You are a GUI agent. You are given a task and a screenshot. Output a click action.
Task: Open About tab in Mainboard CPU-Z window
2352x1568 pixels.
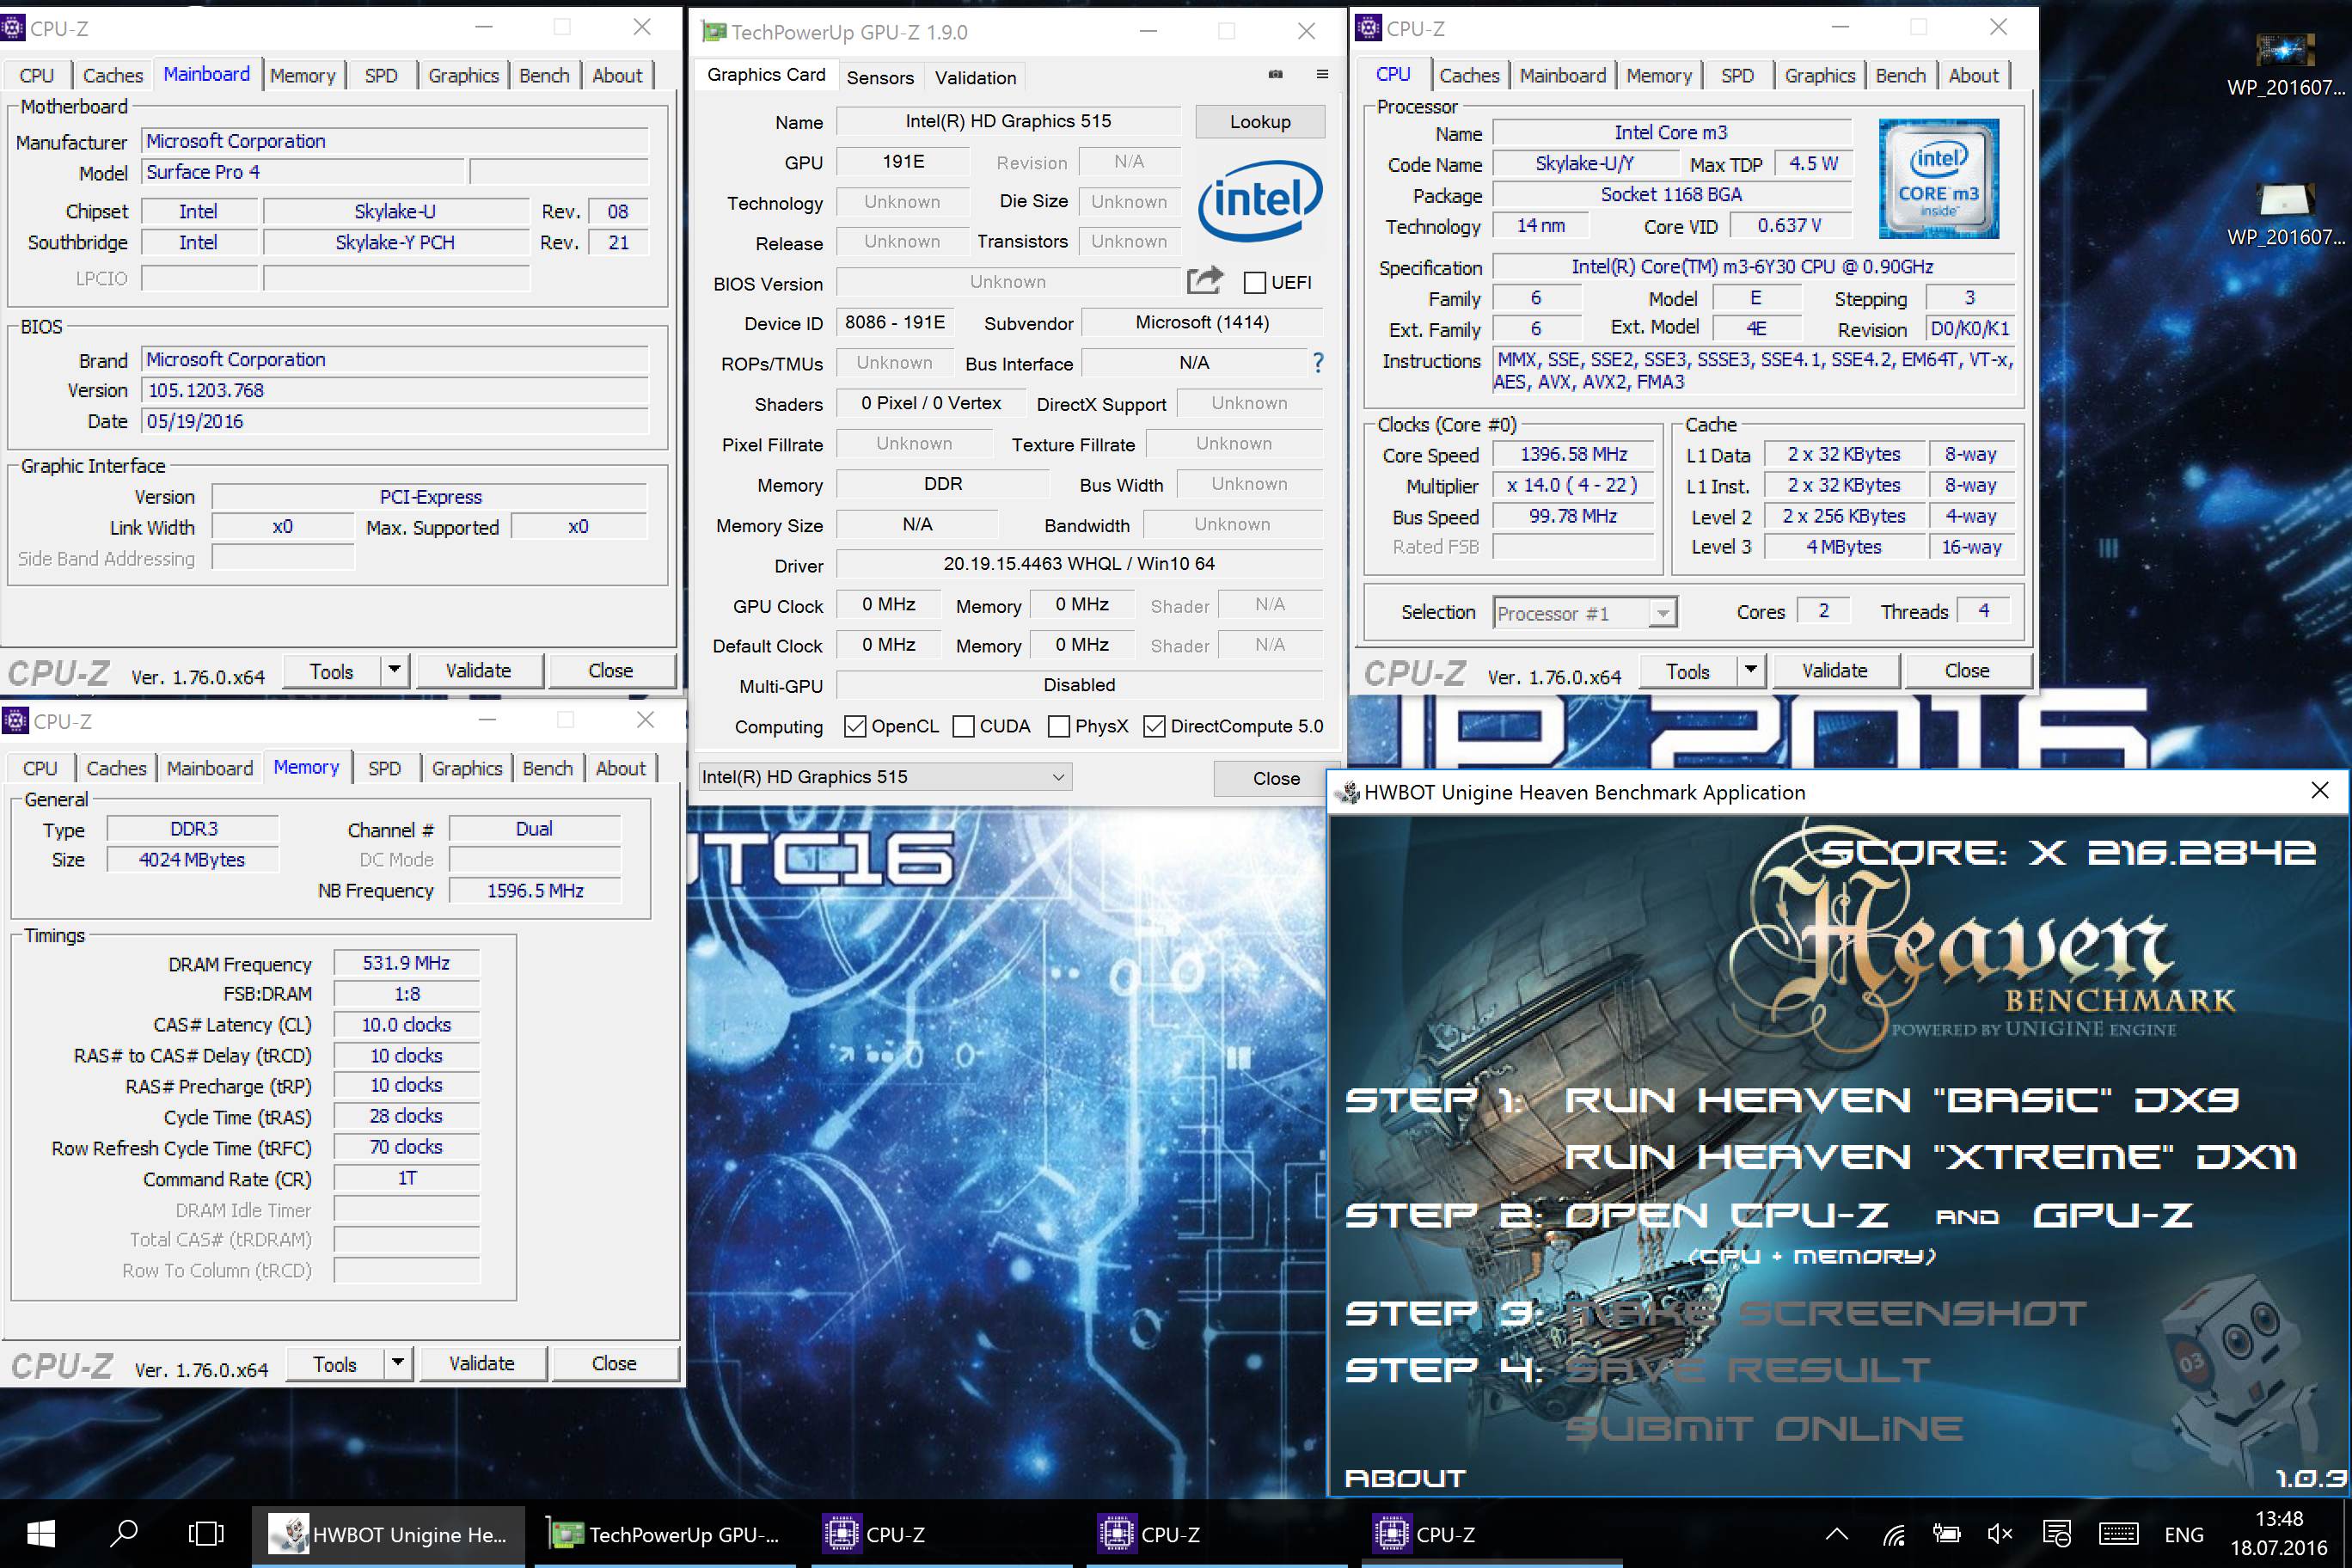(x=617, y=75)
